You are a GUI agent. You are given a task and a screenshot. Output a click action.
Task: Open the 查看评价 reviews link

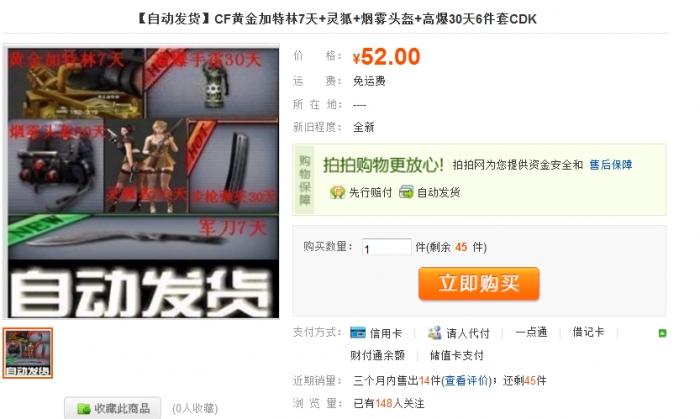[x=466, y=380]
